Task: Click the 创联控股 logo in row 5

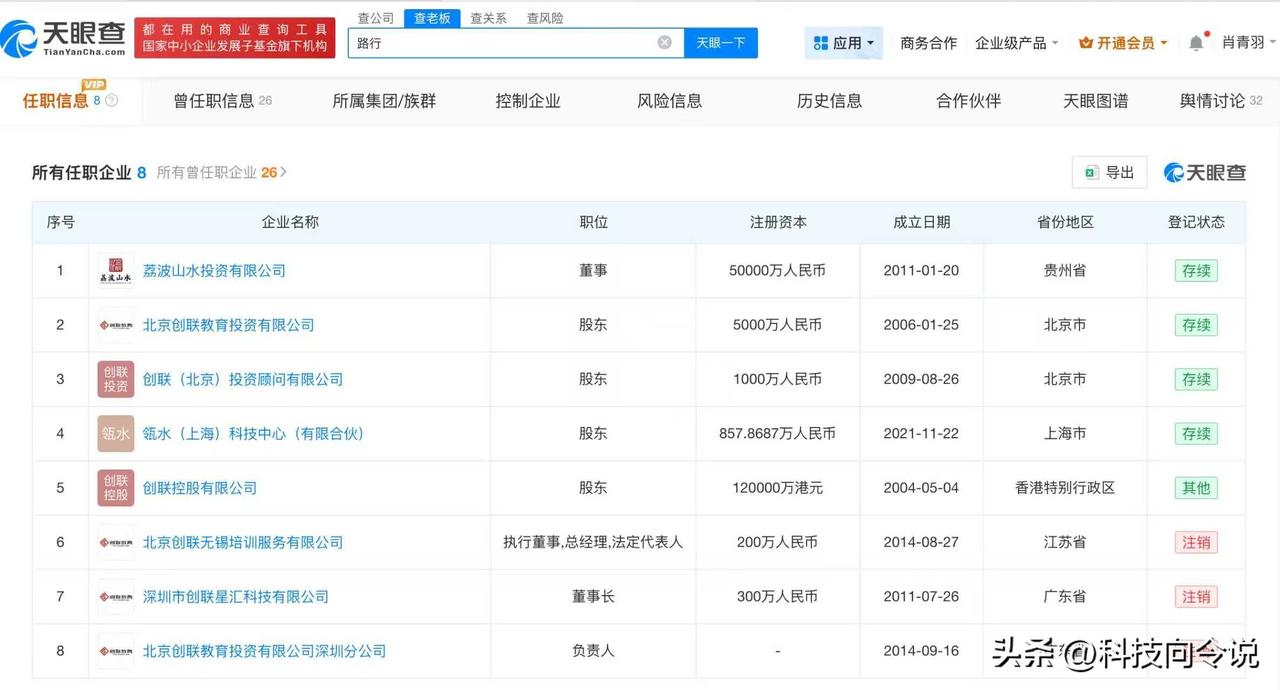Action: point(115,487)
